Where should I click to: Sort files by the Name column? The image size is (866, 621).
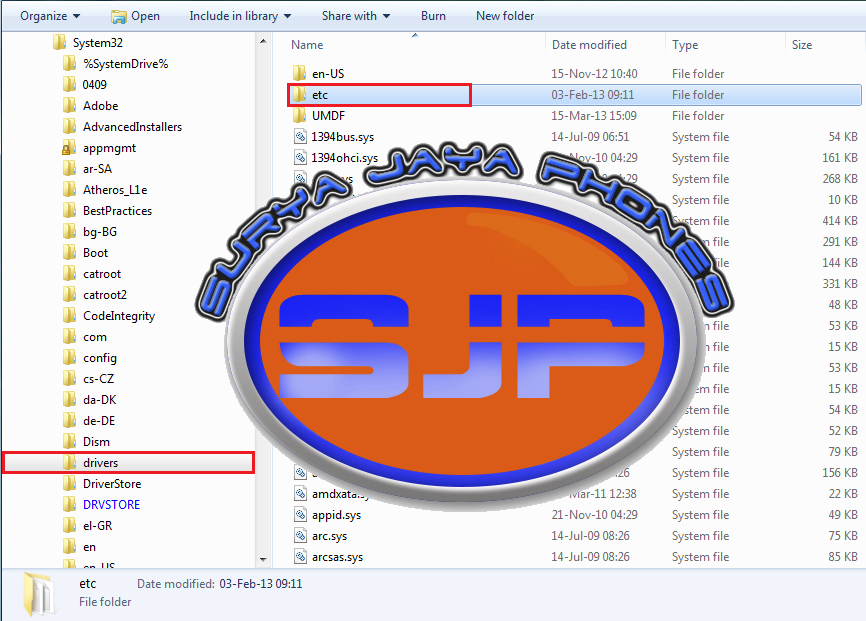click(x=307, y=45)
